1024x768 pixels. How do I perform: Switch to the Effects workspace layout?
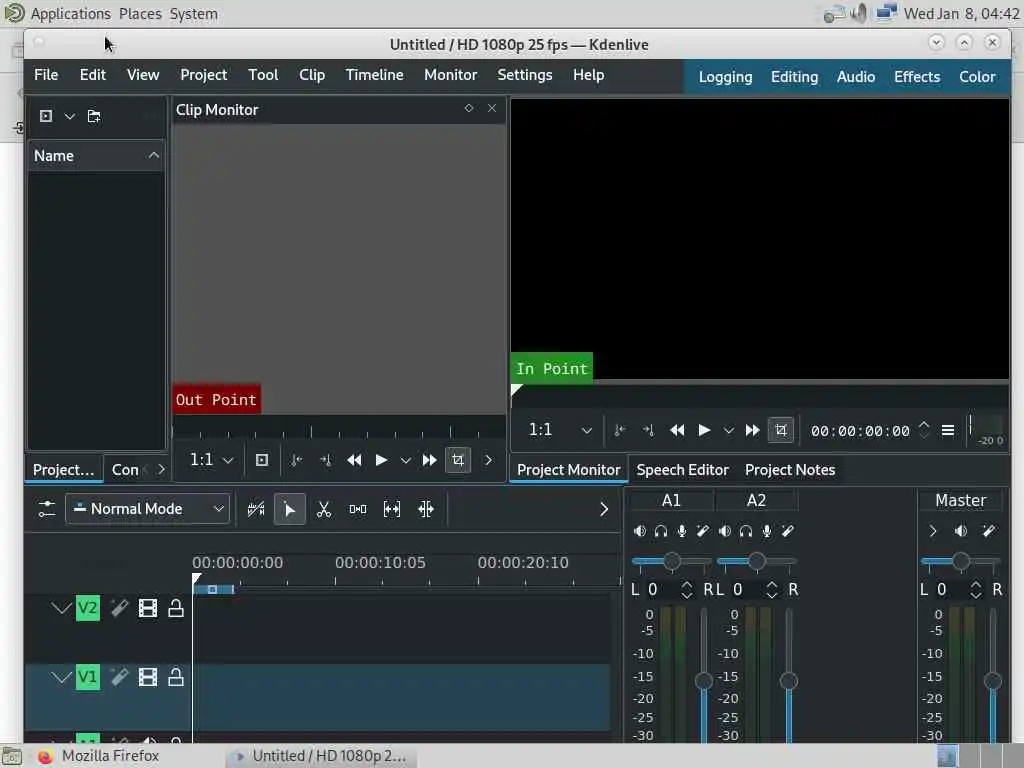(x=917, y=77)
